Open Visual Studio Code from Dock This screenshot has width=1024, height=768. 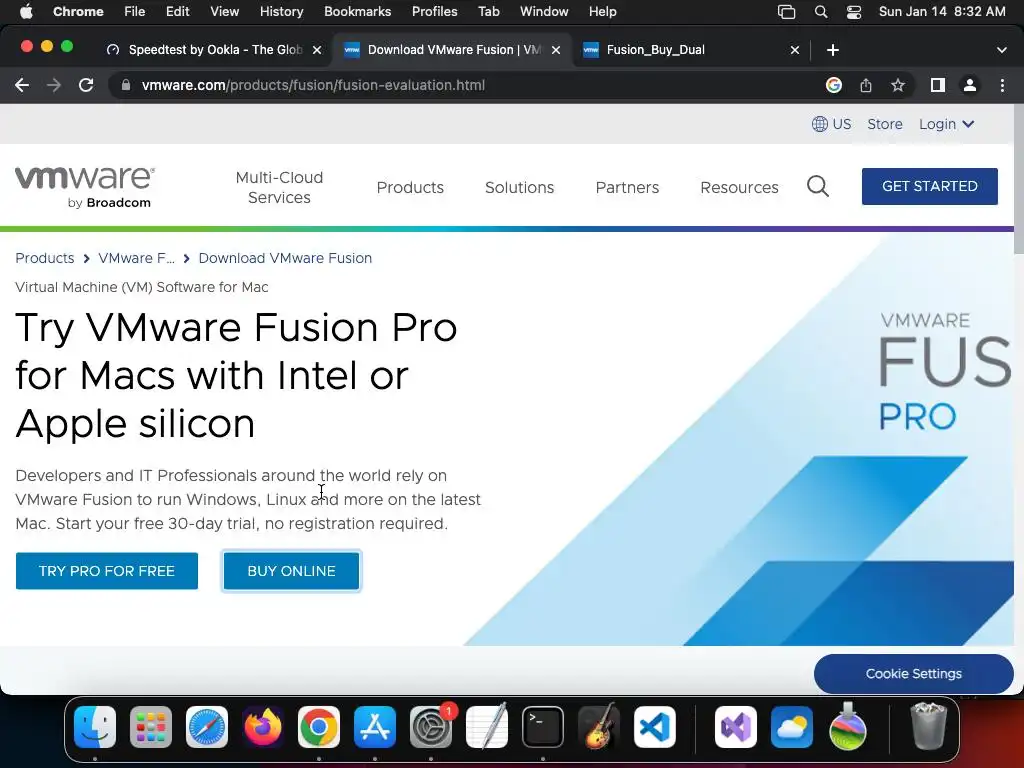654,727
